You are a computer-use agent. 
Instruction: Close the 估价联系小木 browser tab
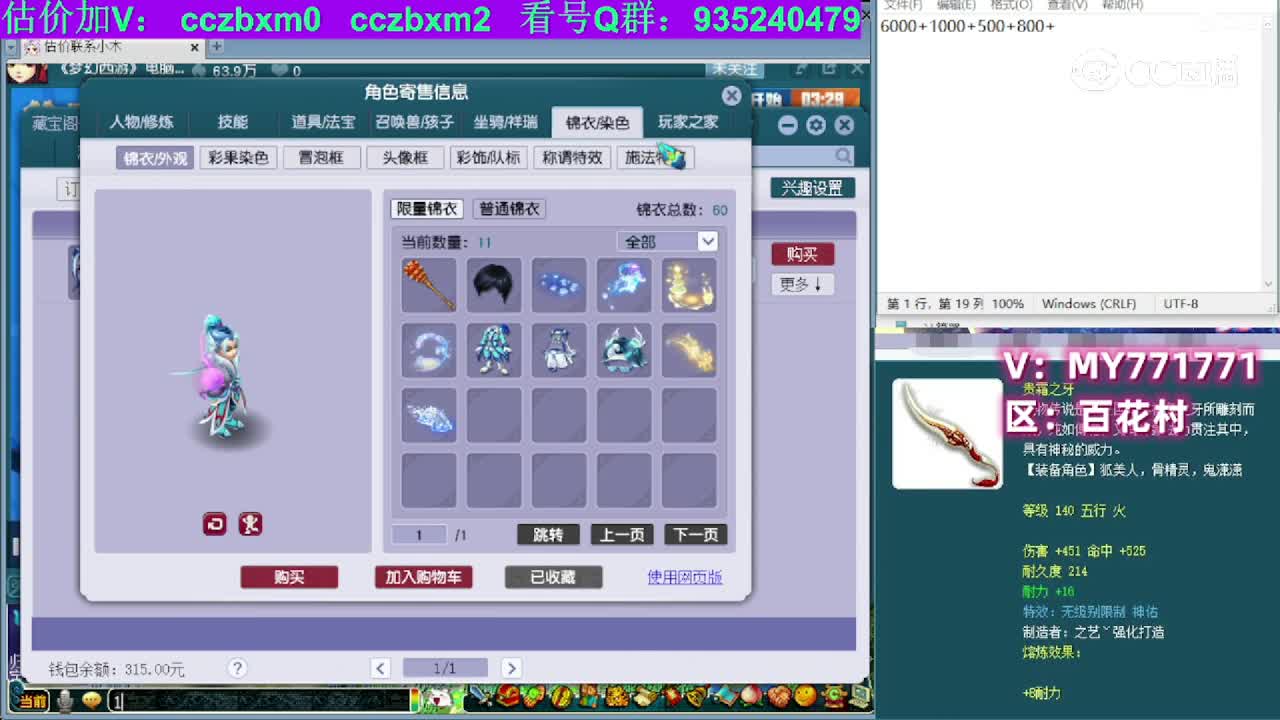(195, 47)
